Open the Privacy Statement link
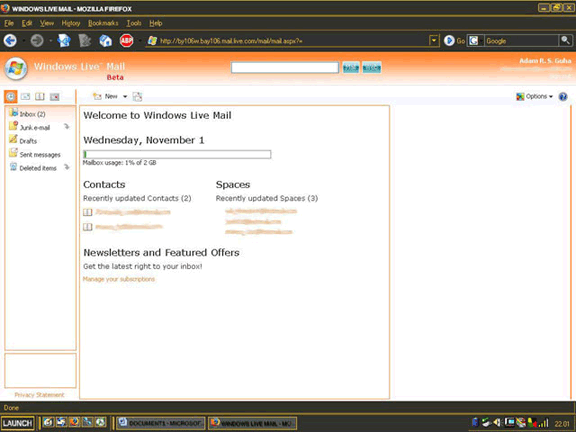 (x=39, y=395)
